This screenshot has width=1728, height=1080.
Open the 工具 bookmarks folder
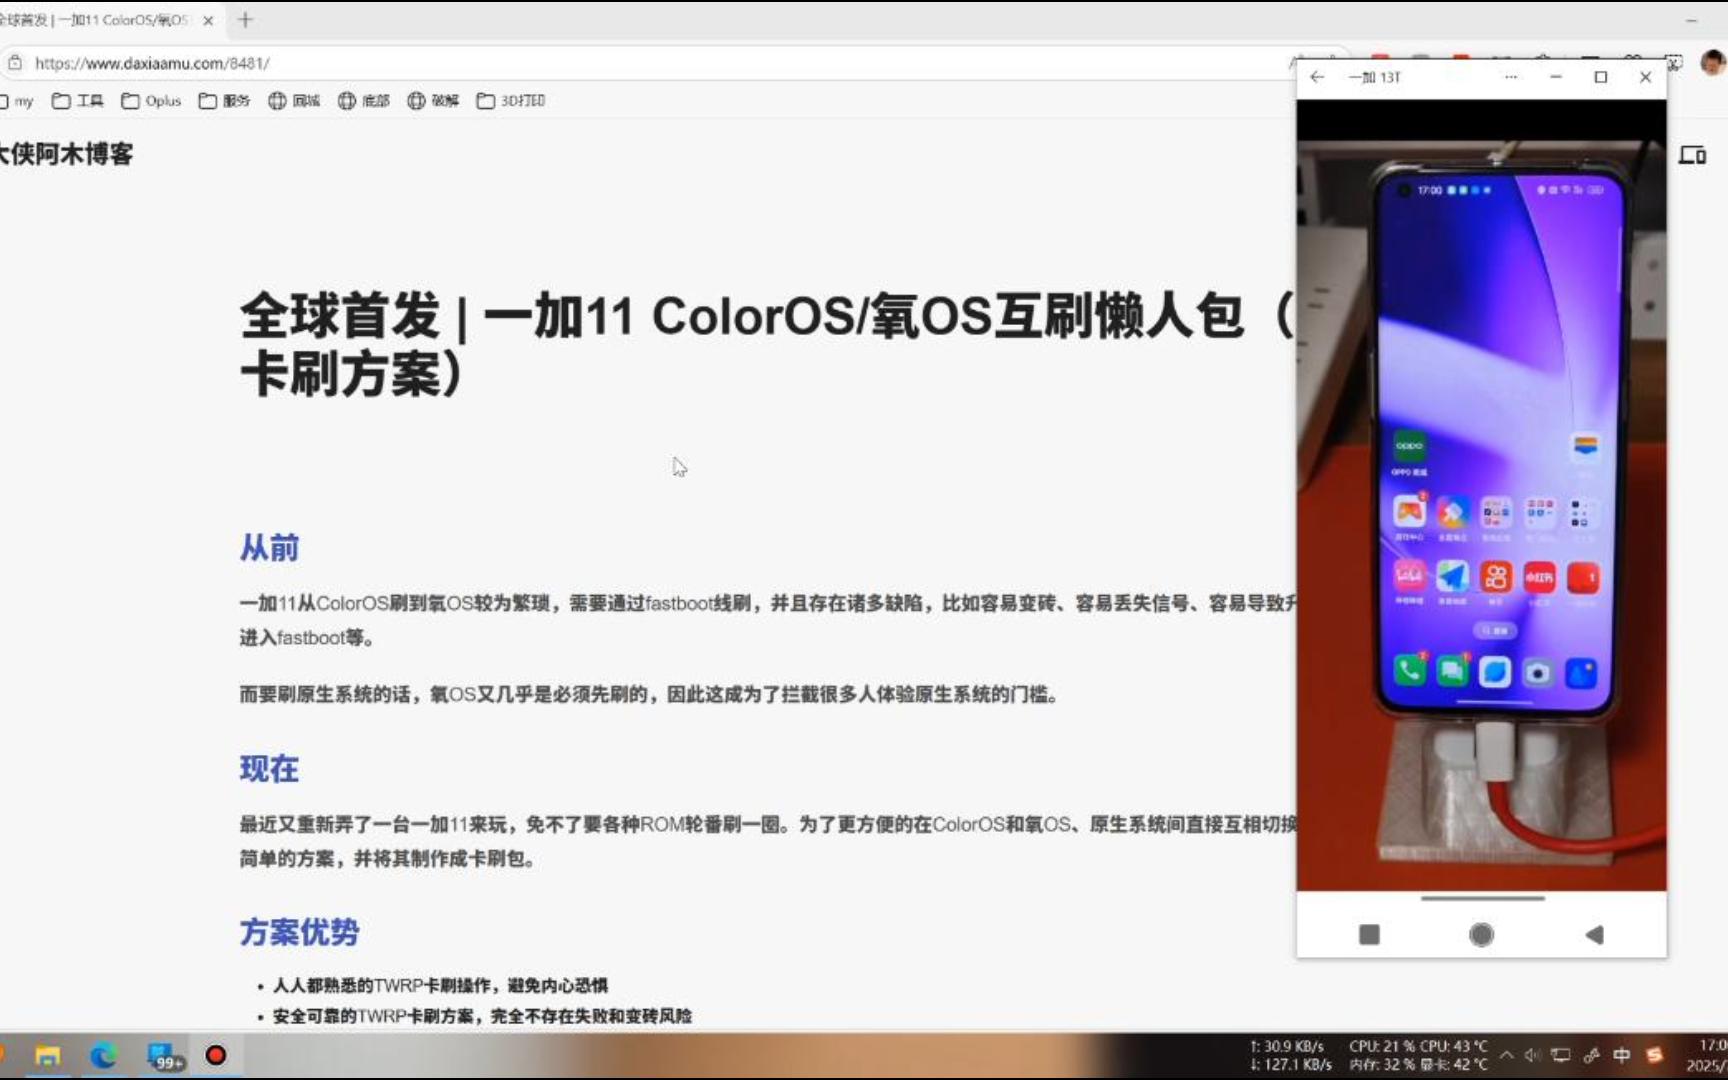pos(78,101)
